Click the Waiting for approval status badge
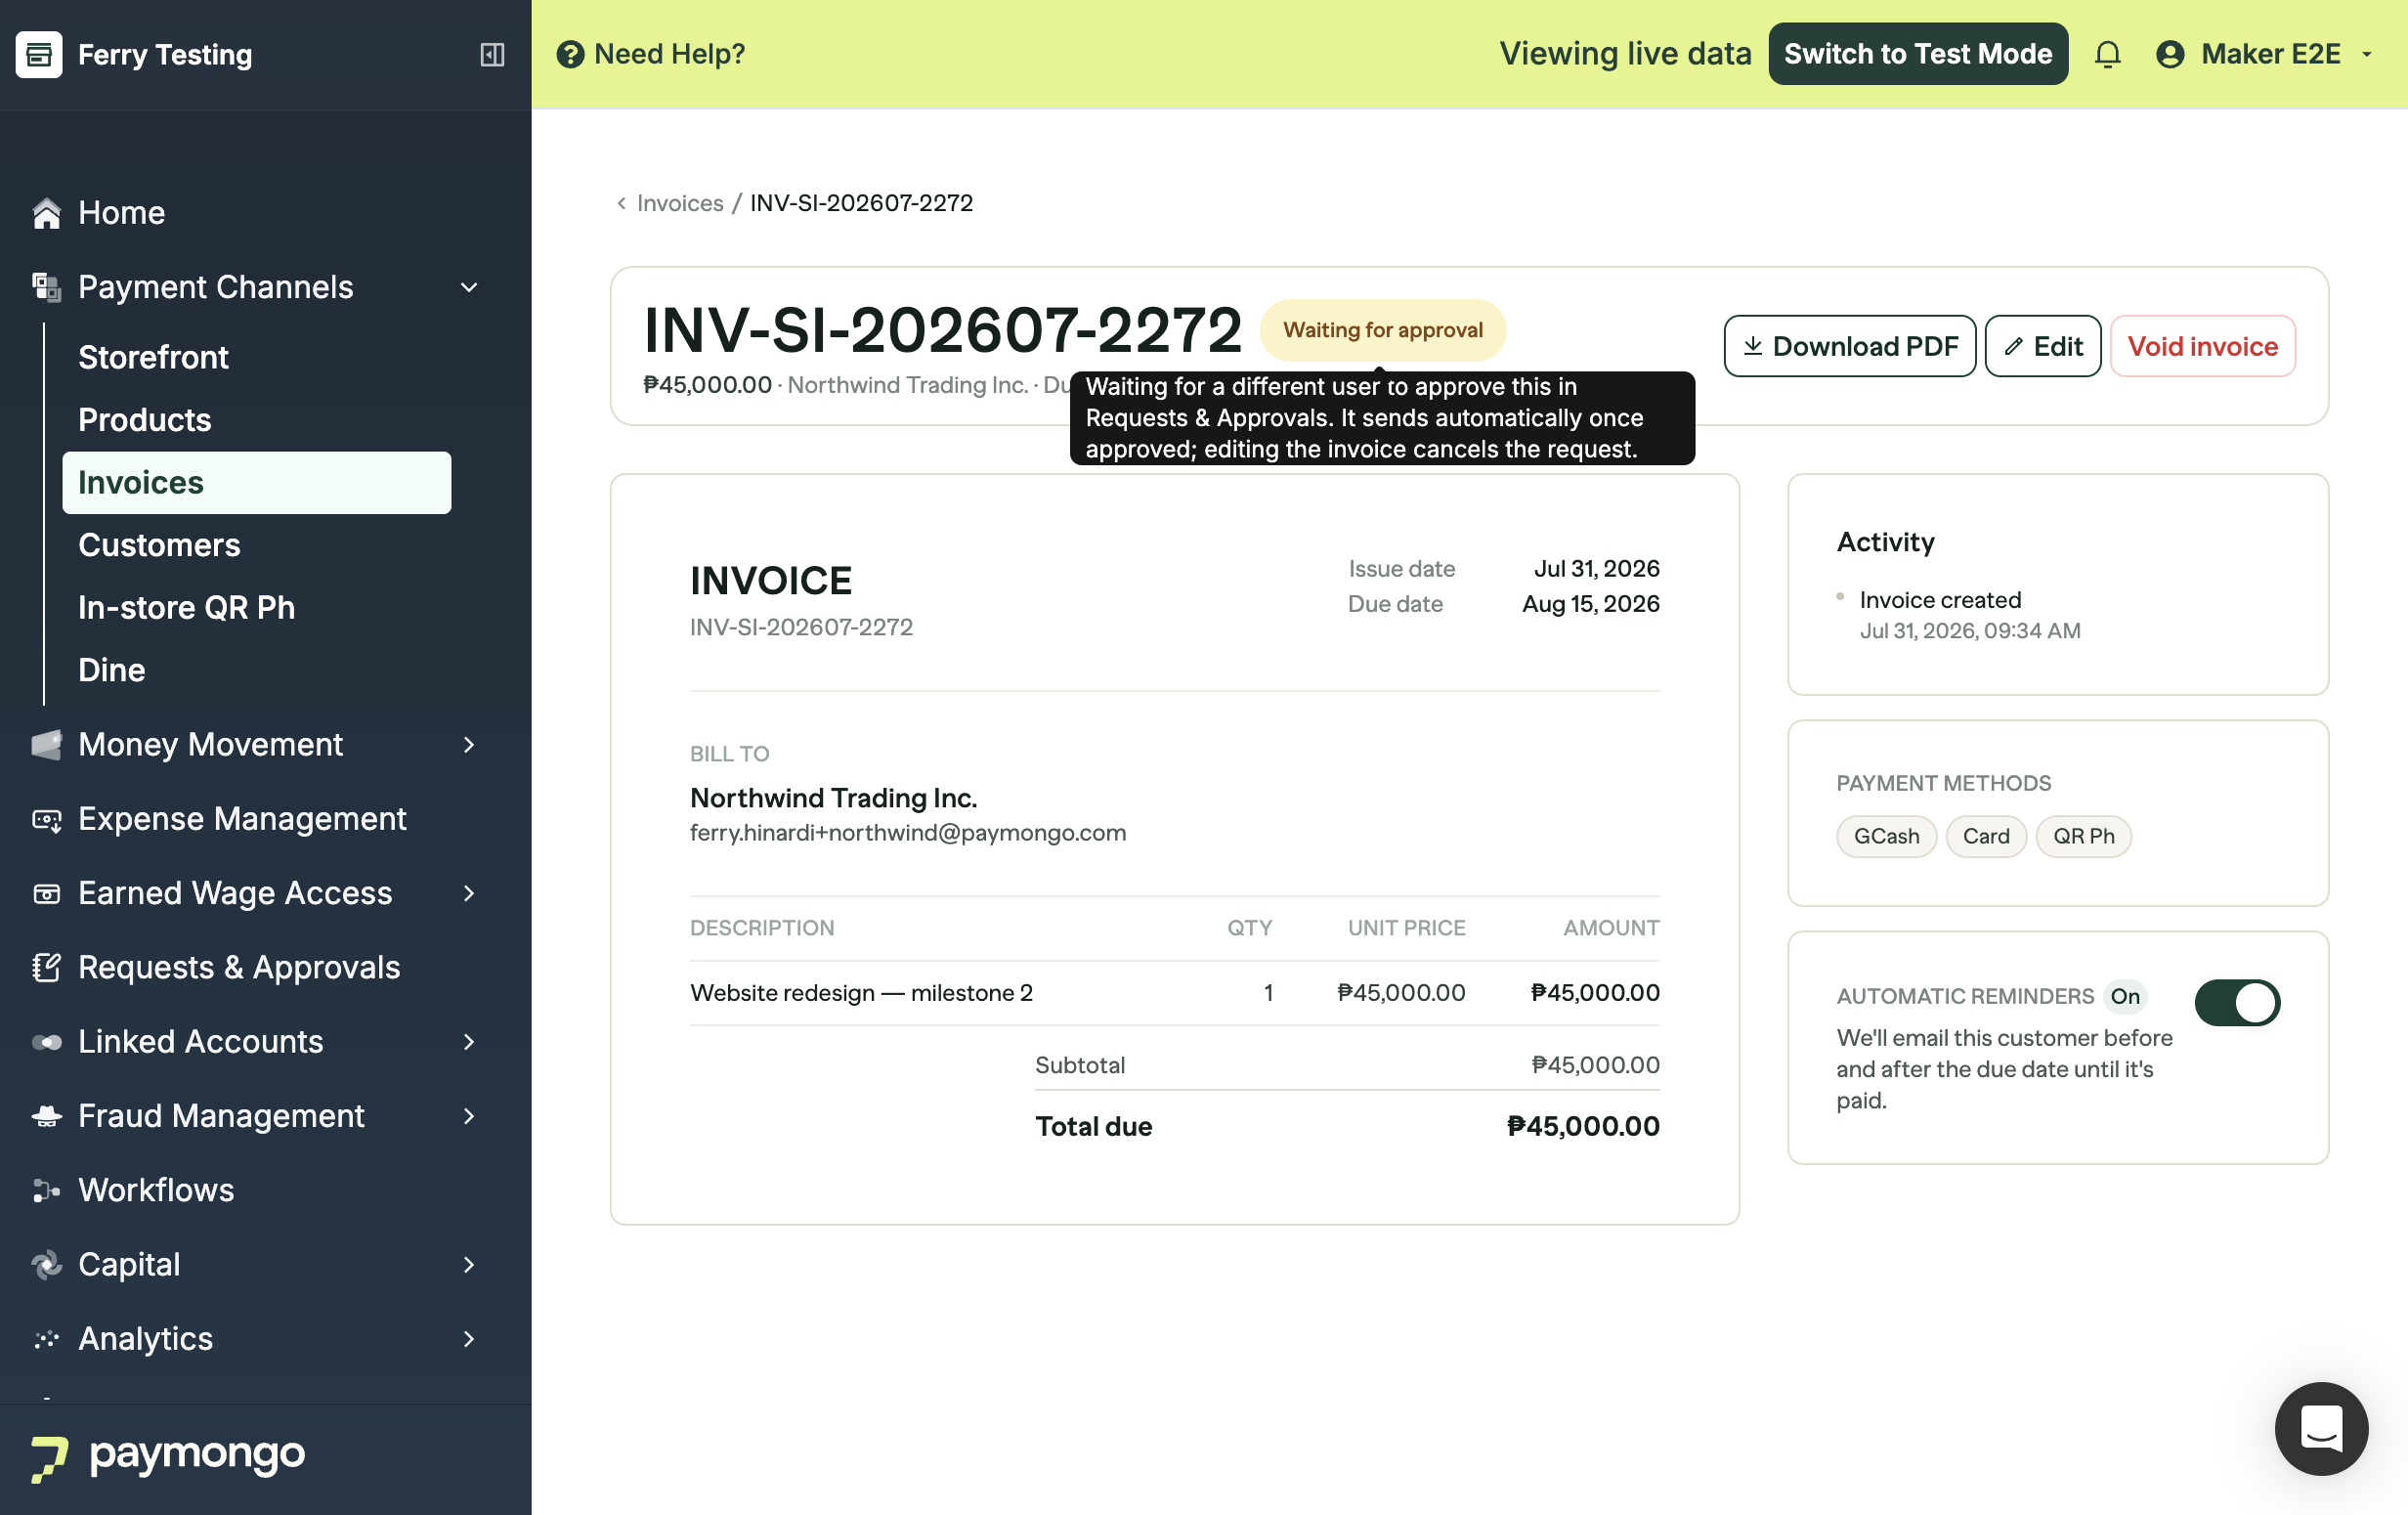Viewport: 2408px width, 1515px height. (1383, 330)
